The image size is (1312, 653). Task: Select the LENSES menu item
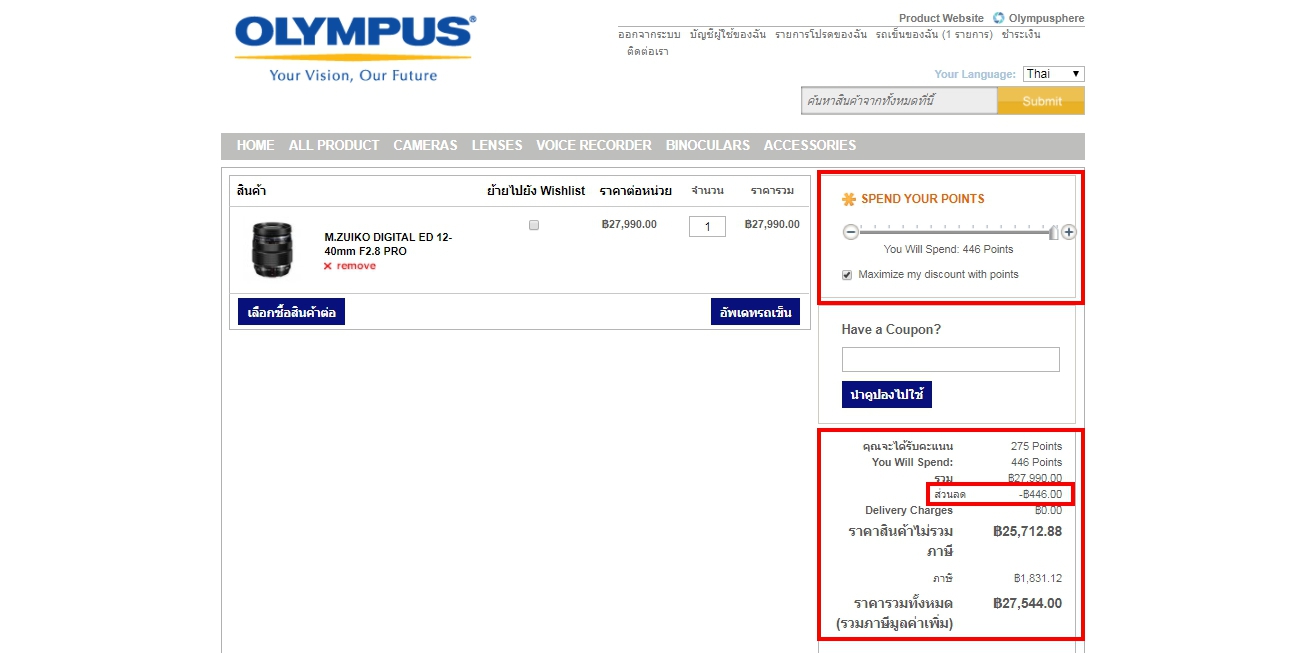[497, 145]
